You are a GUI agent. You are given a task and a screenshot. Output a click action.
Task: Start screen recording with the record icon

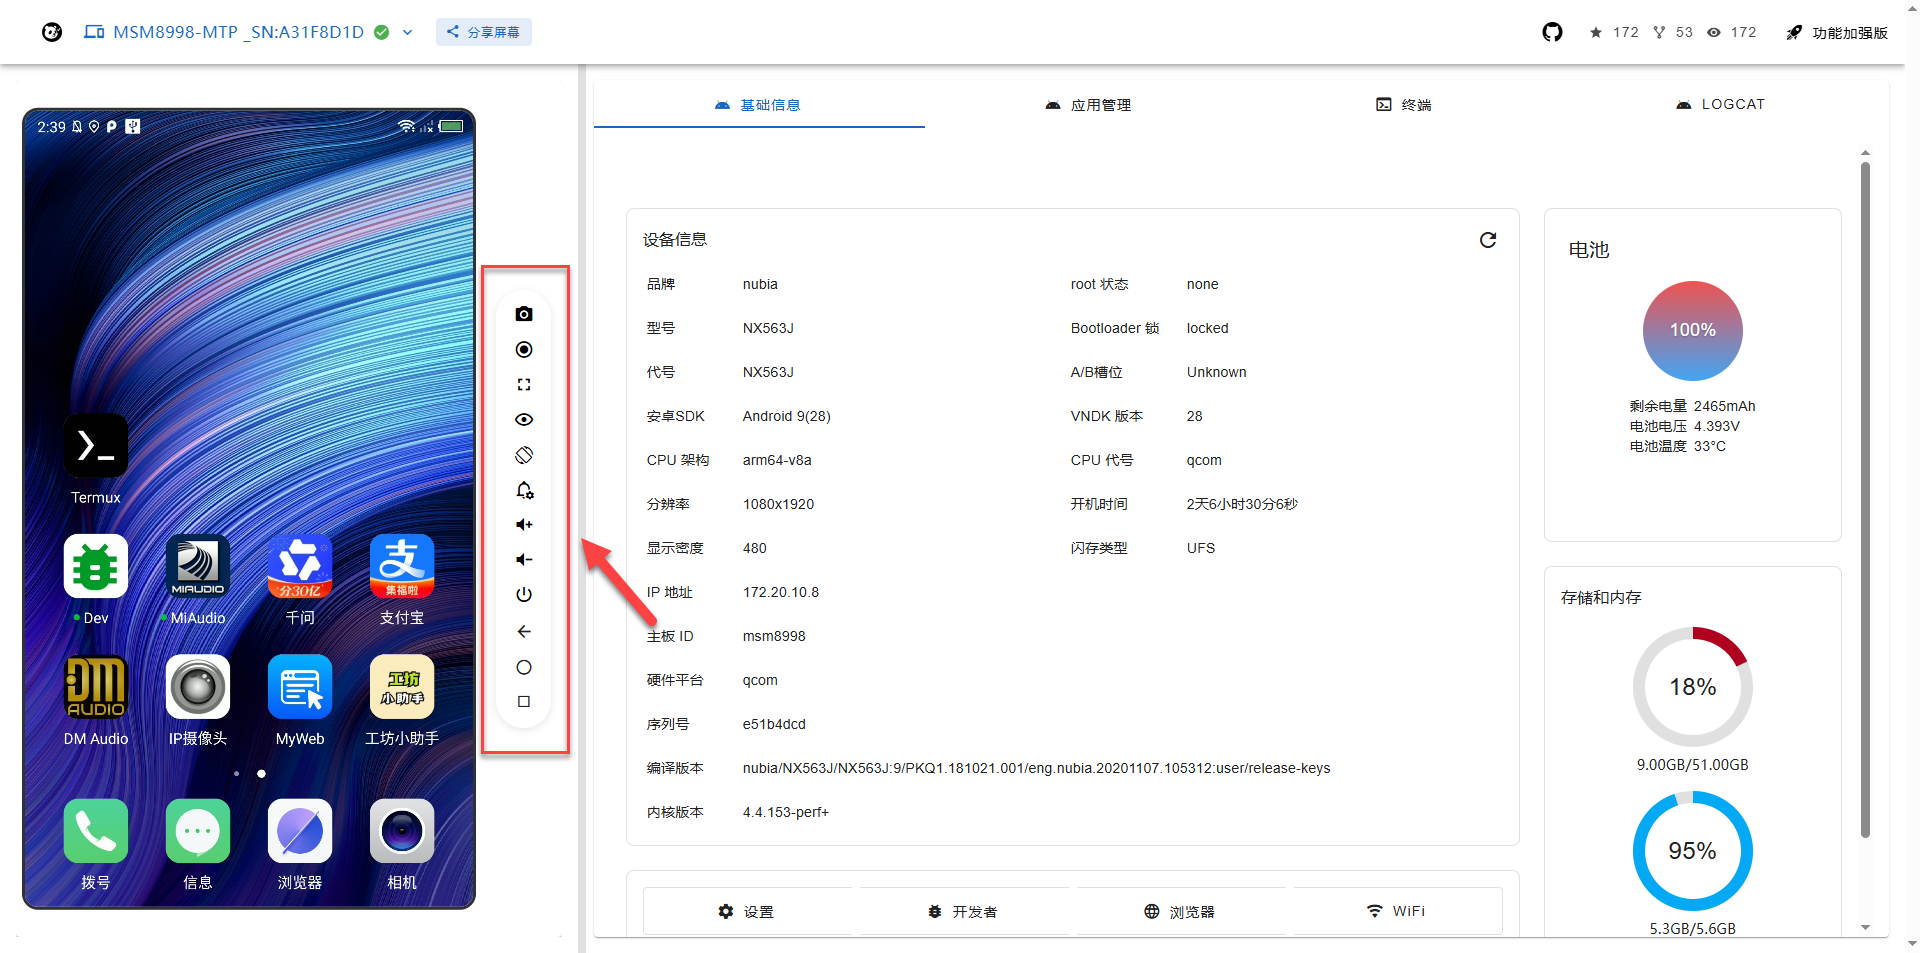pyautogui.click(x=524, y=349)
